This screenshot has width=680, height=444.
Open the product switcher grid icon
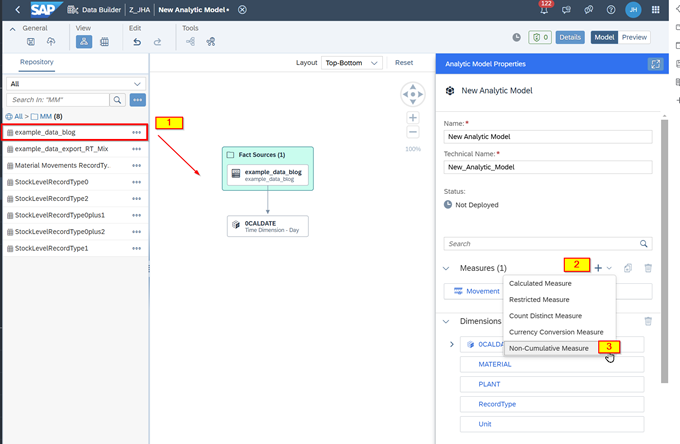click(657, 10)
